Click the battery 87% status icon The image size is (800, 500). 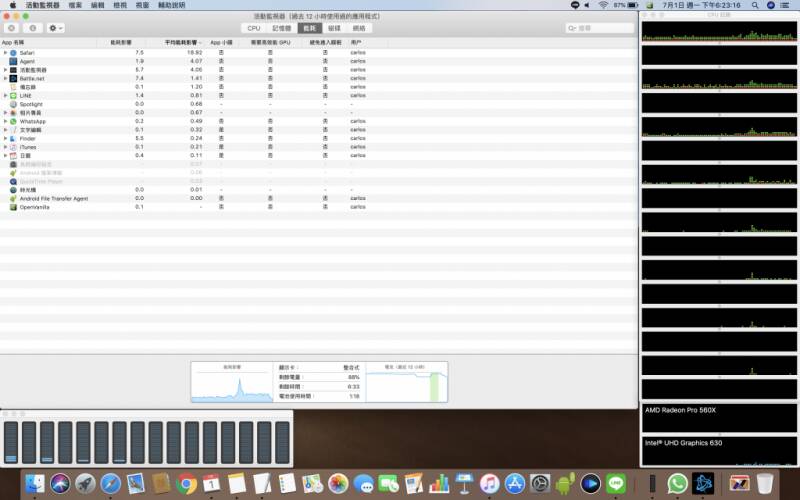pyautogui.click(x=626, y=5)
